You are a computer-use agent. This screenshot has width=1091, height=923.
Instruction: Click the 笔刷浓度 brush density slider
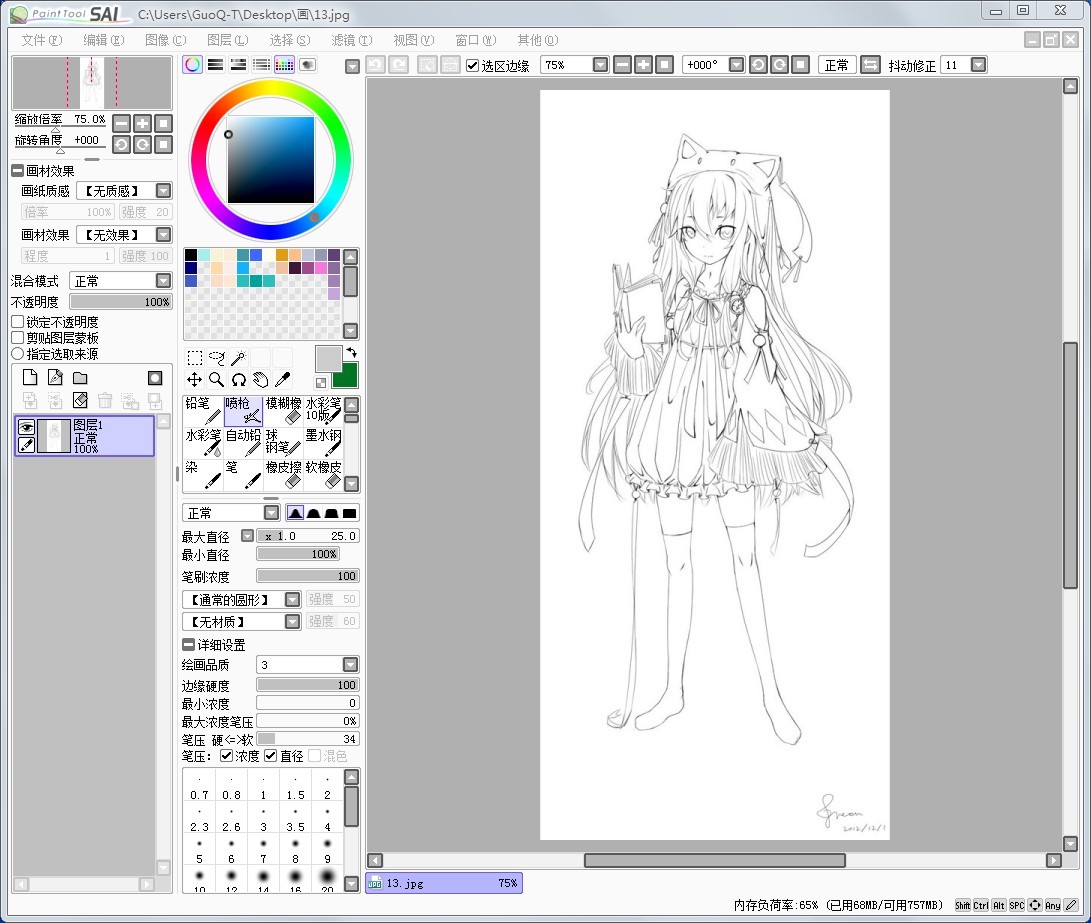(x=307, y=576)
